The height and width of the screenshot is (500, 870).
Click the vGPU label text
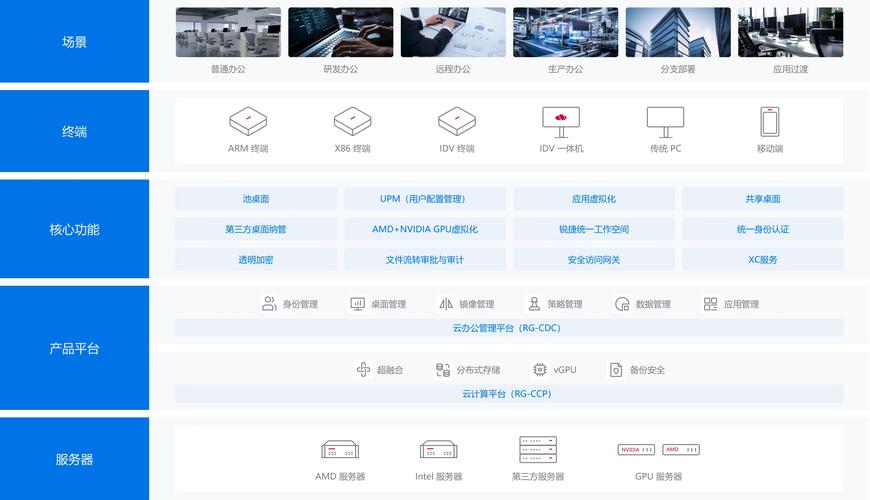pyautogui.click(x=565, y=370)
